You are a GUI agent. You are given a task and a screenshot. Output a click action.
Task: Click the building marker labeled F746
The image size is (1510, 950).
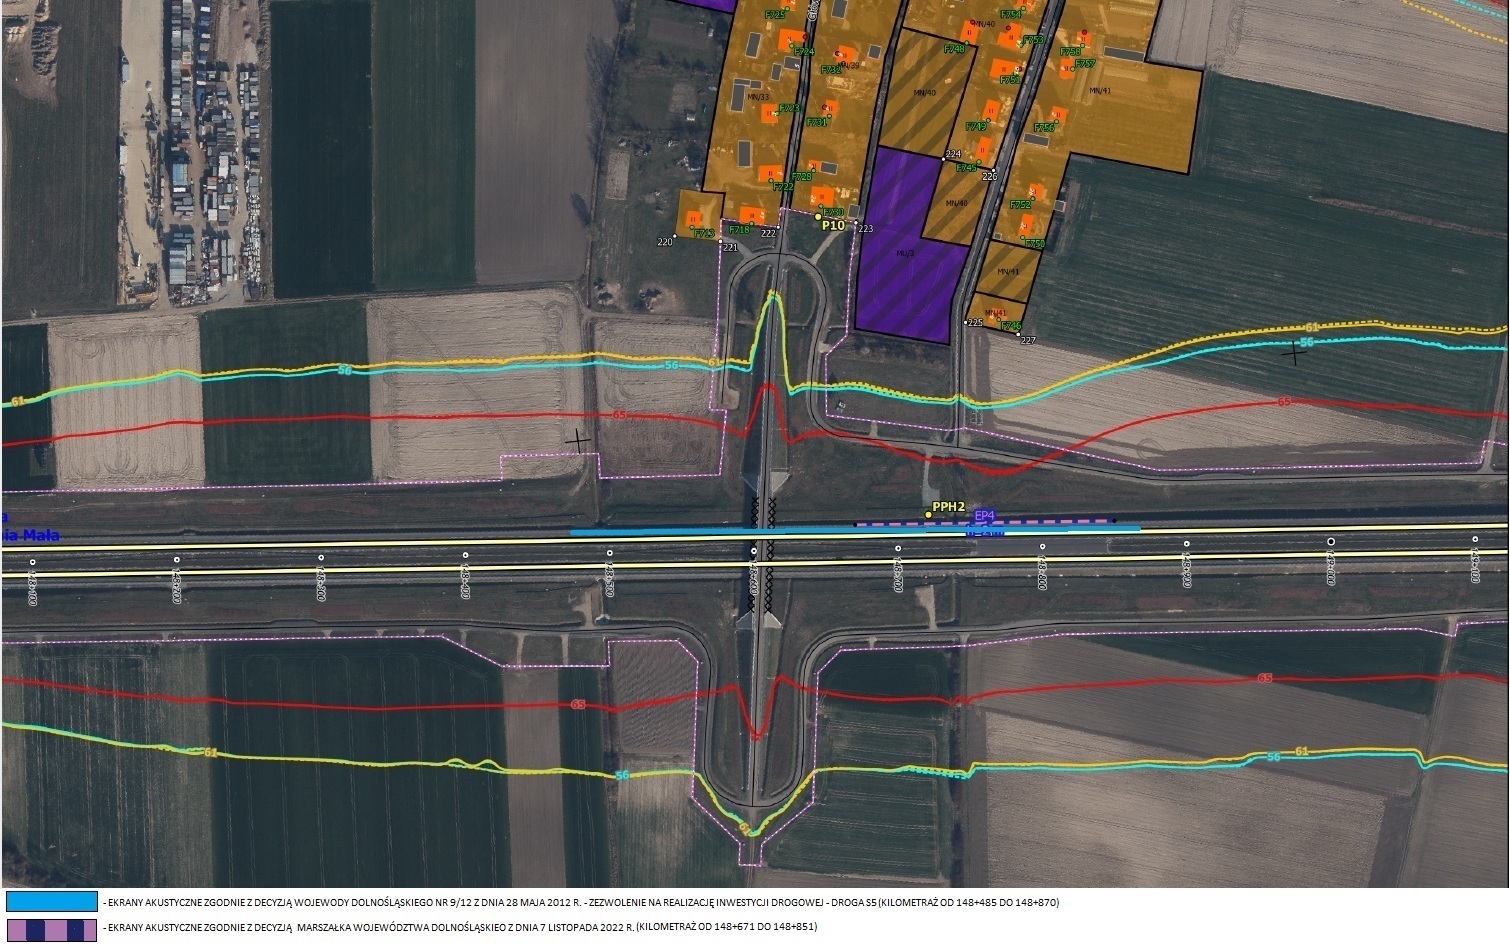(x=1003, y=319)
